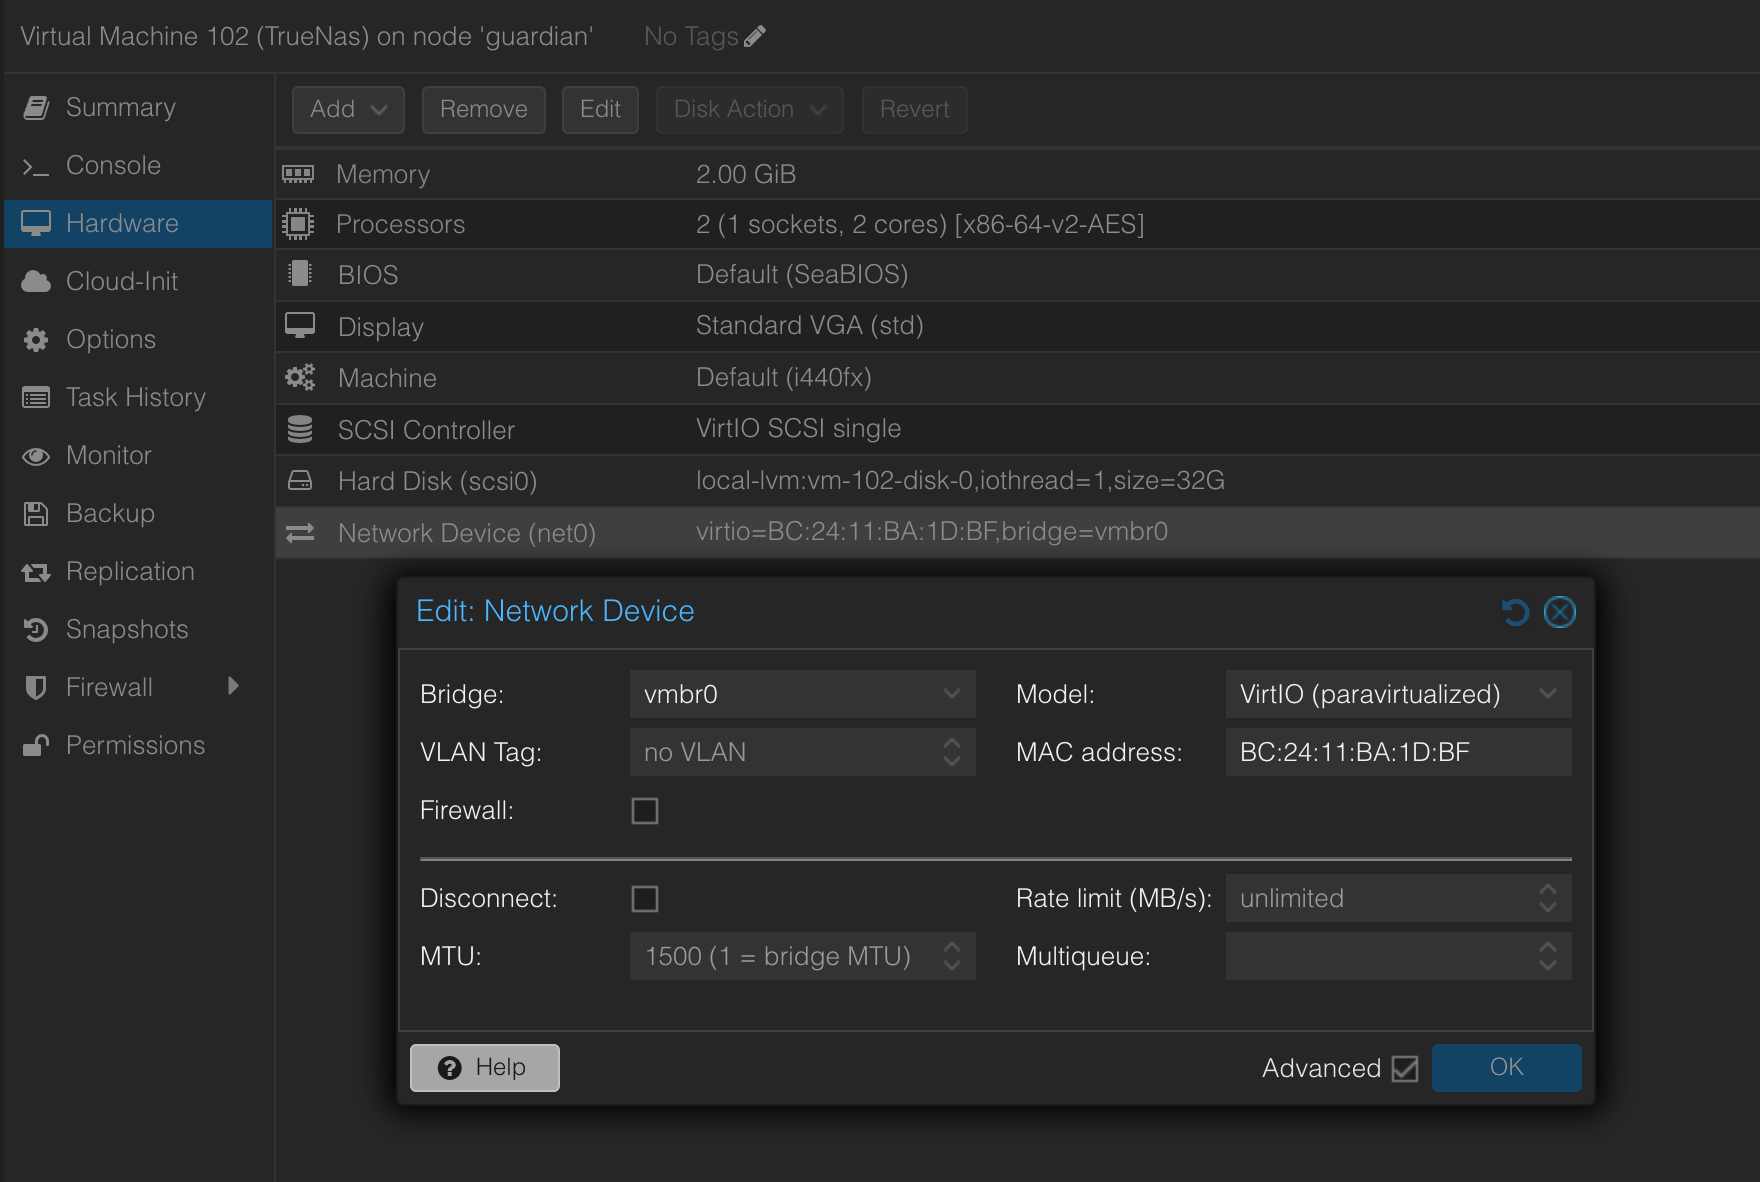Viewport: 1760px width, 1182px height.
Task: Click the Edit toolbar button
Action: click(x=600, y=110)
